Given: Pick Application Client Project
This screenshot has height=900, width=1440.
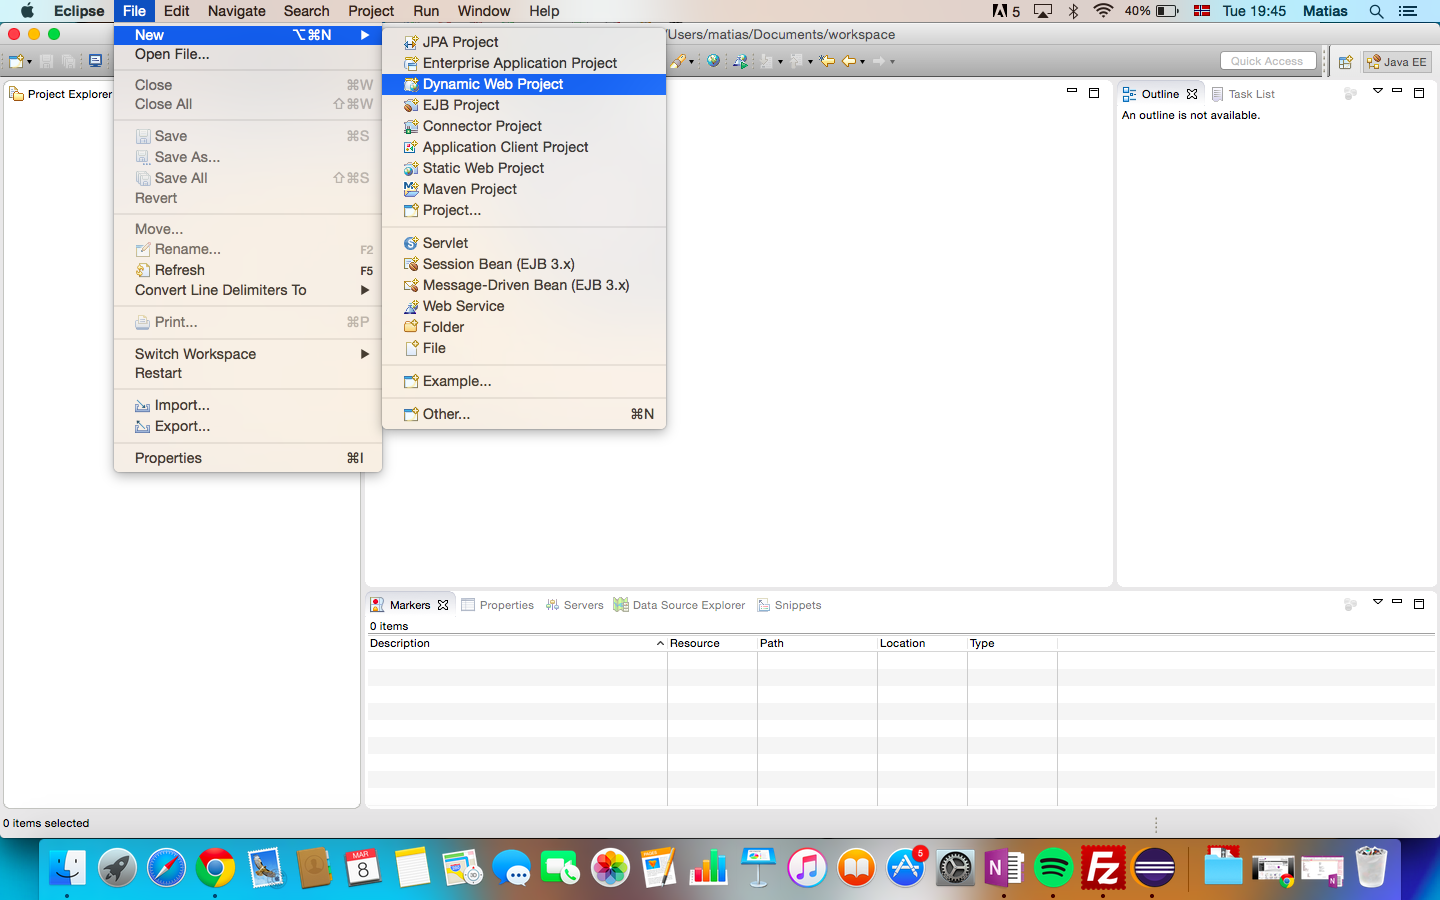Looking at the screenshot, I should 524,147.
